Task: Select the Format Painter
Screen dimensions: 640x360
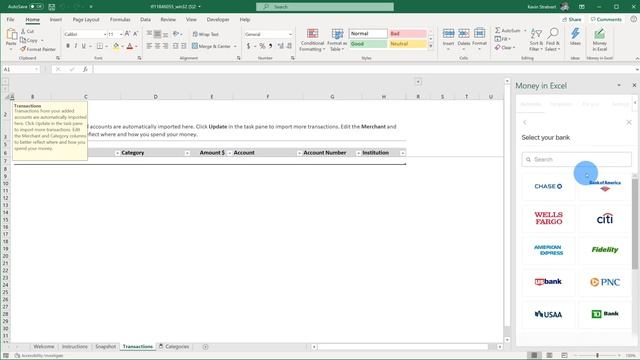Action: tap(38, 49)
